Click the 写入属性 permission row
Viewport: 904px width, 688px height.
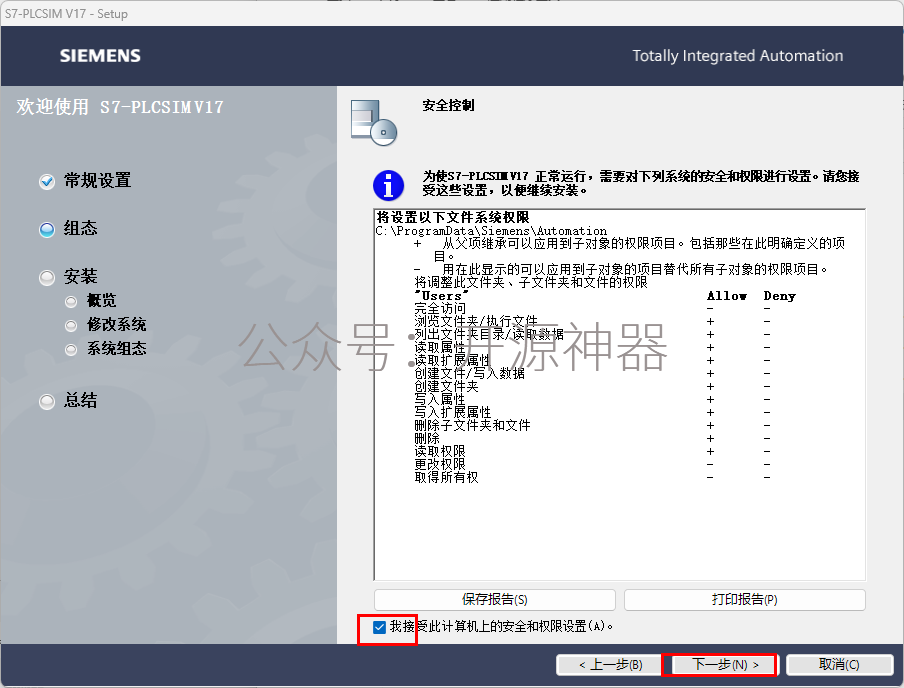tap(592, 399)
